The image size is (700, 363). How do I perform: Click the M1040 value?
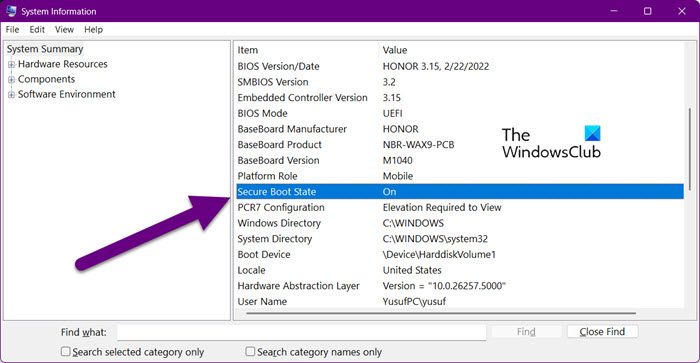(x=397, y=160)
